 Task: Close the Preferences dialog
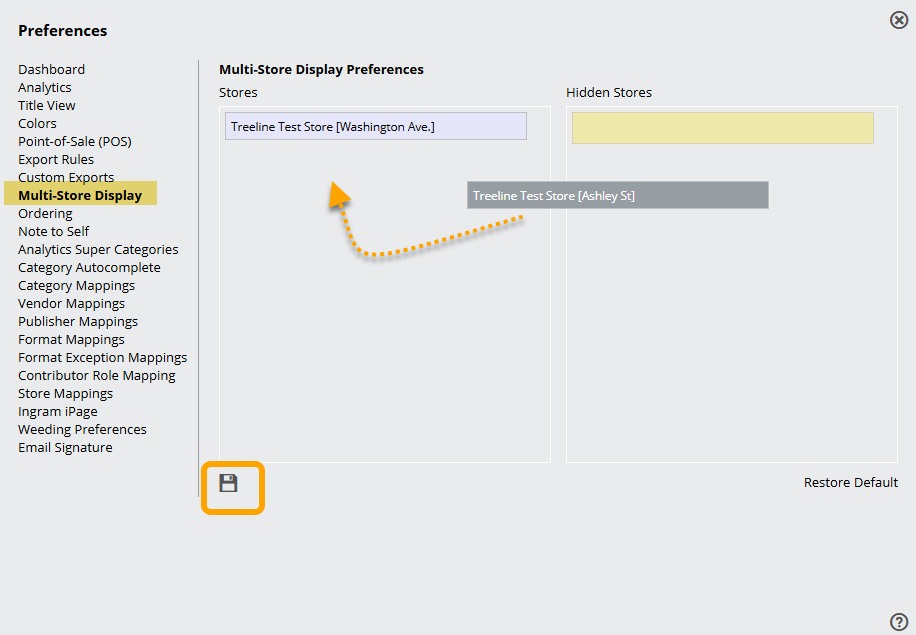pos(899,20)
